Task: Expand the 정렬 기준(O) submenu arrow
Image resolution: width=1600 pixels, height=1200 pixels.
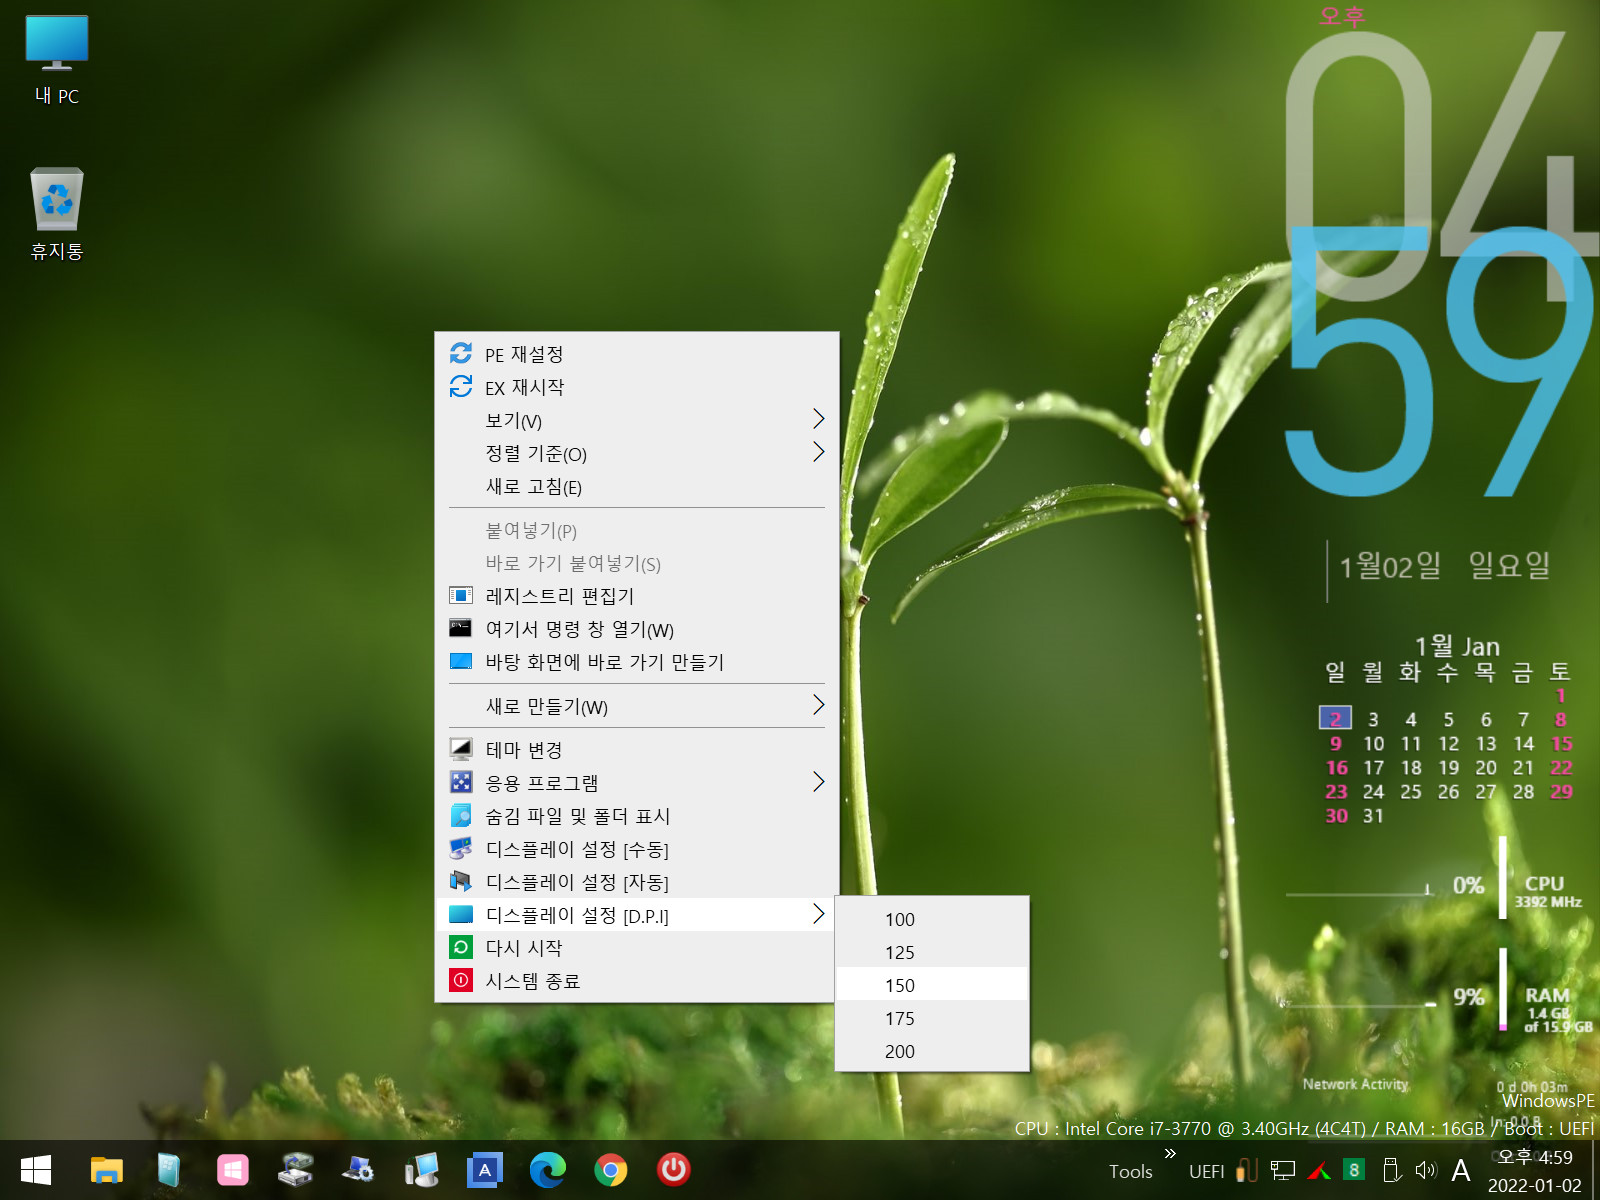Action: 818,452
